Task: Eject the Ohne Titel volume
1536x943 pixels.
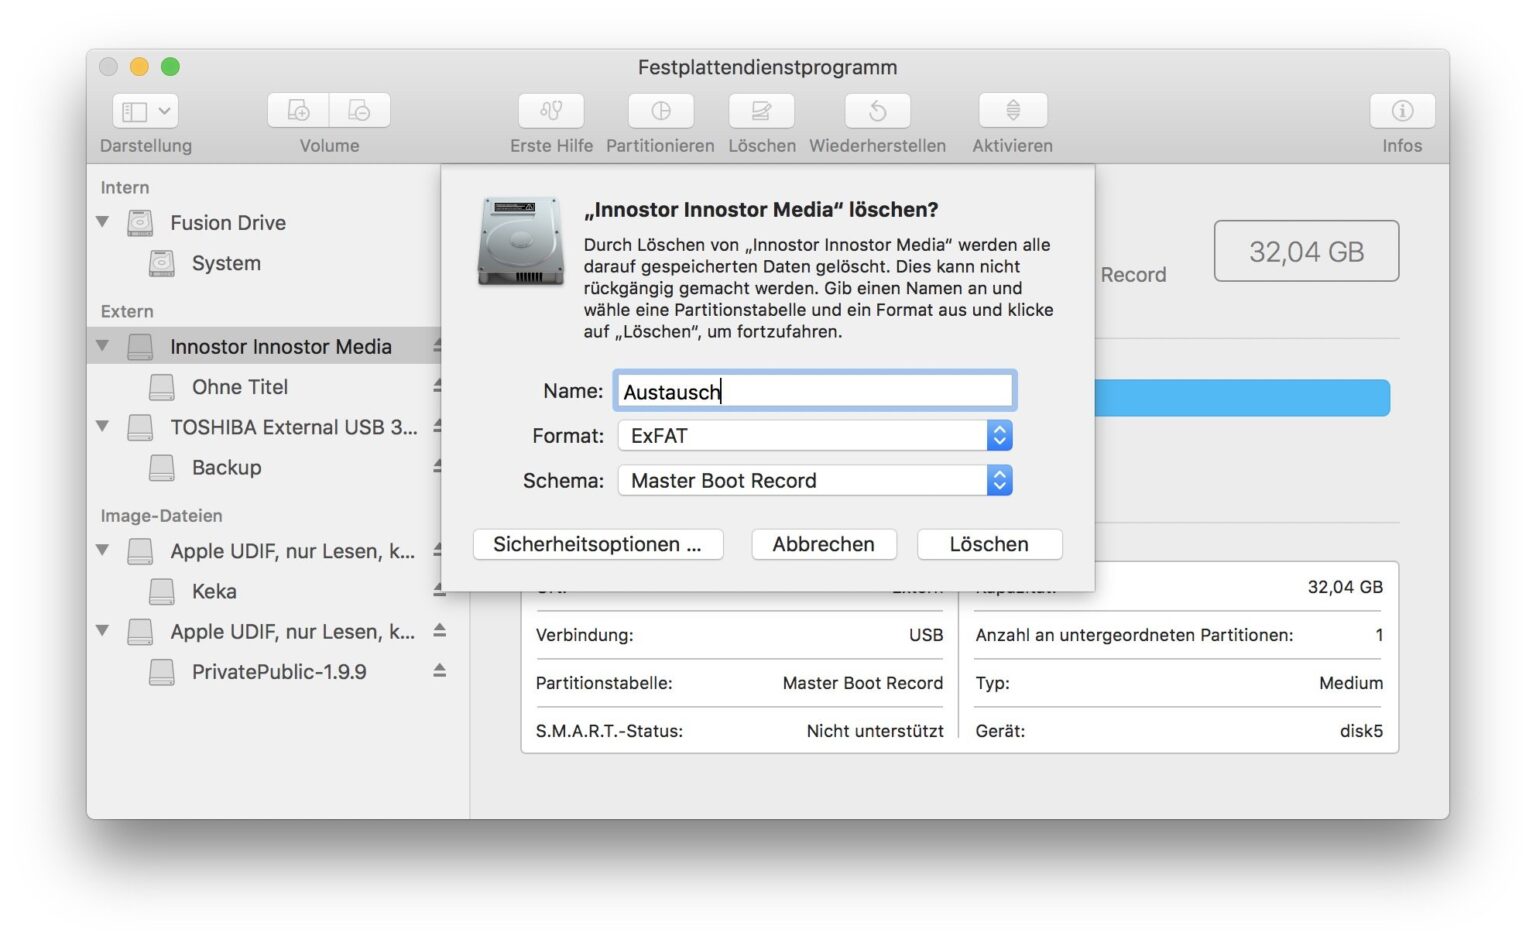Action: pos(438,386)
